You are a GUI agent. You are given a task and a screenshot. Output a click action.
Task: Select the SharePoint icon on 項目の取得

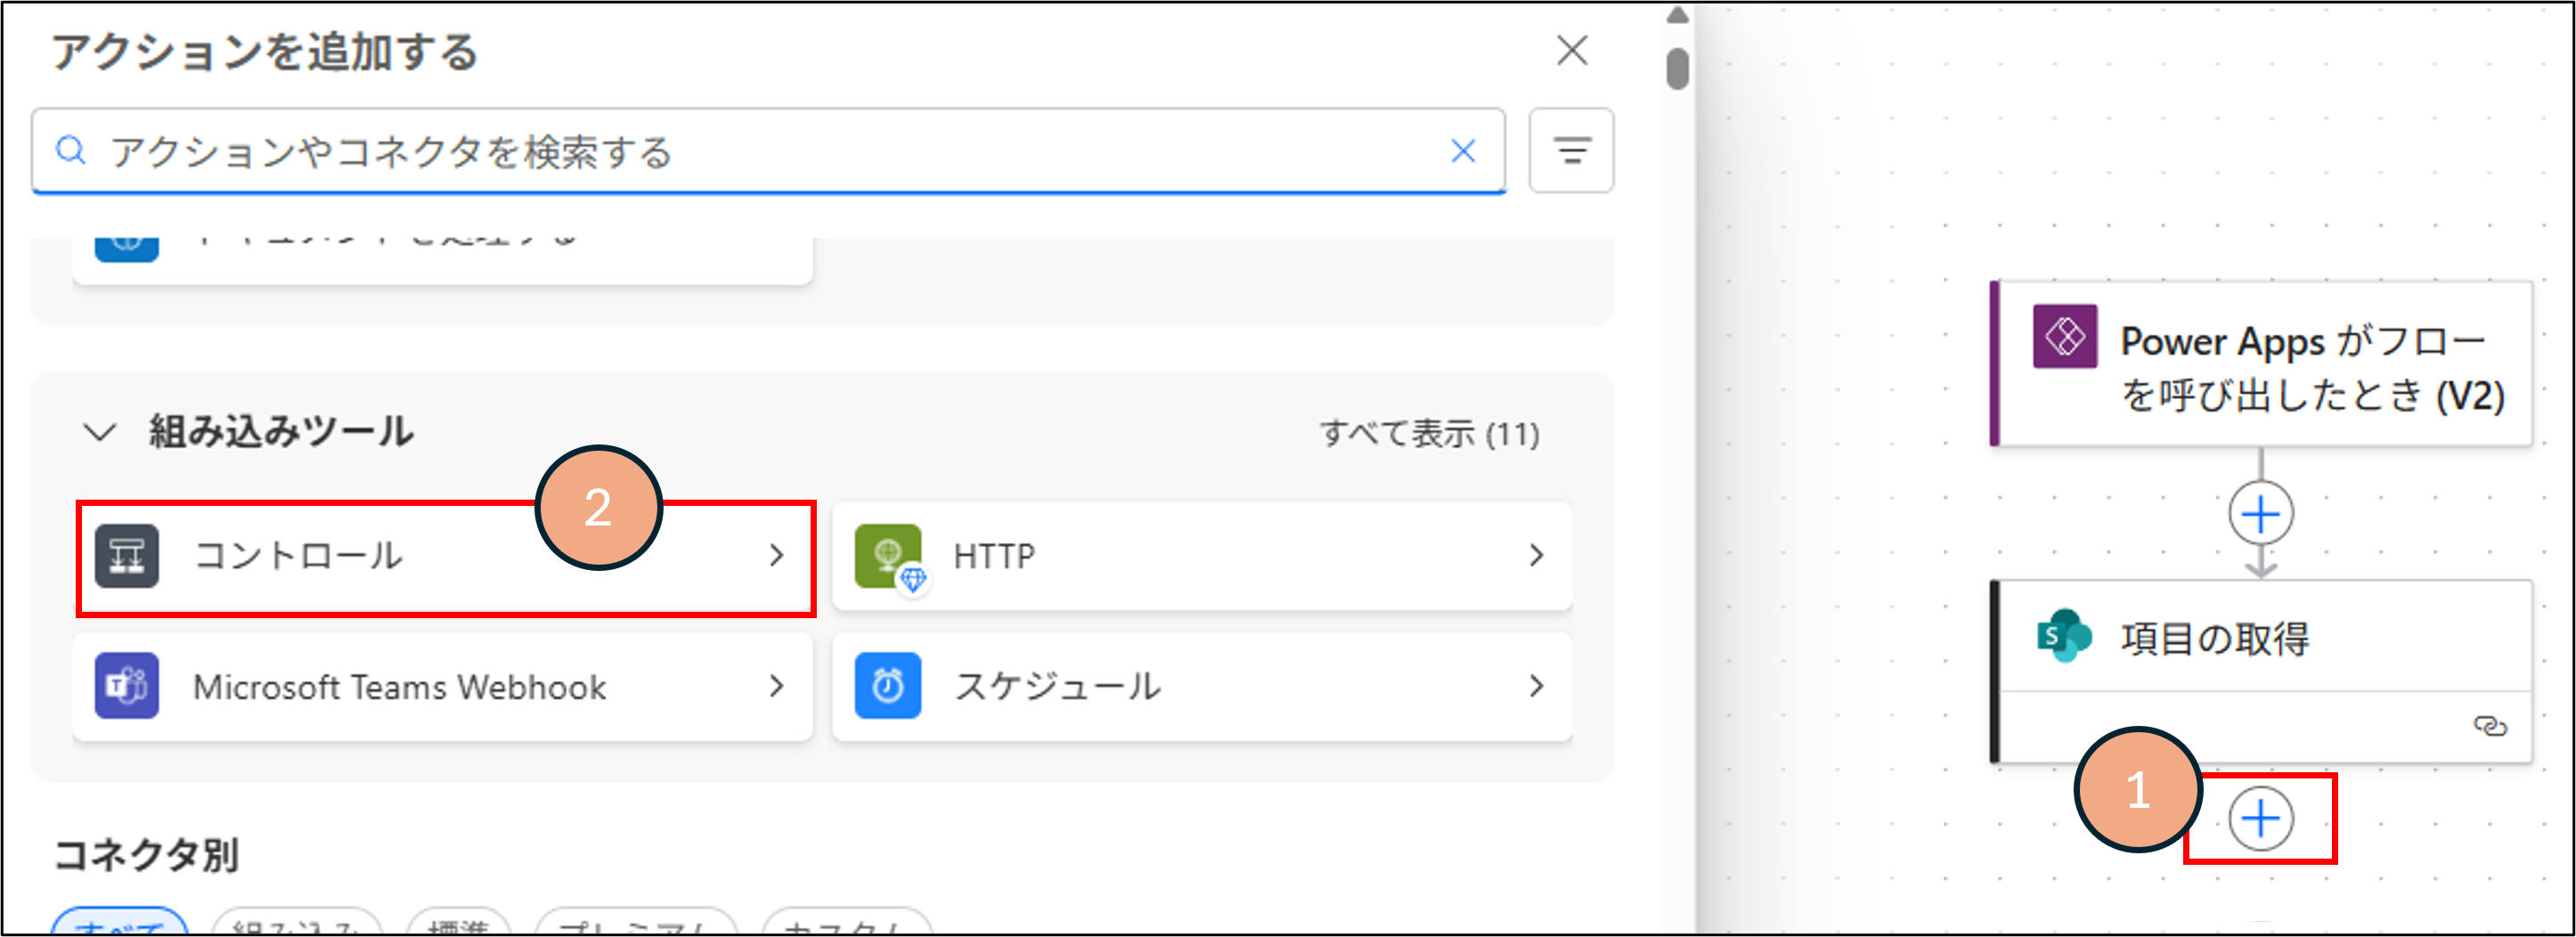point(2063,636)
